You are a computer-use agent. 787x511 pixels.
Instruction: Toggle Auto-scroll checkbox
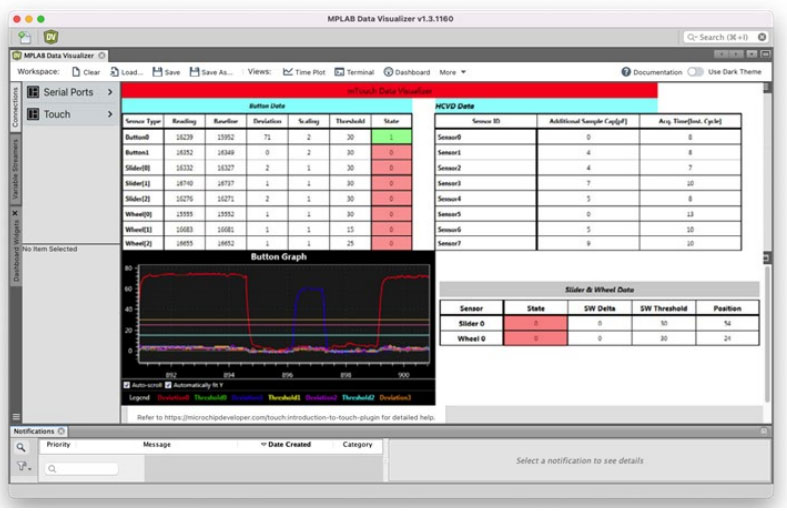127,385
